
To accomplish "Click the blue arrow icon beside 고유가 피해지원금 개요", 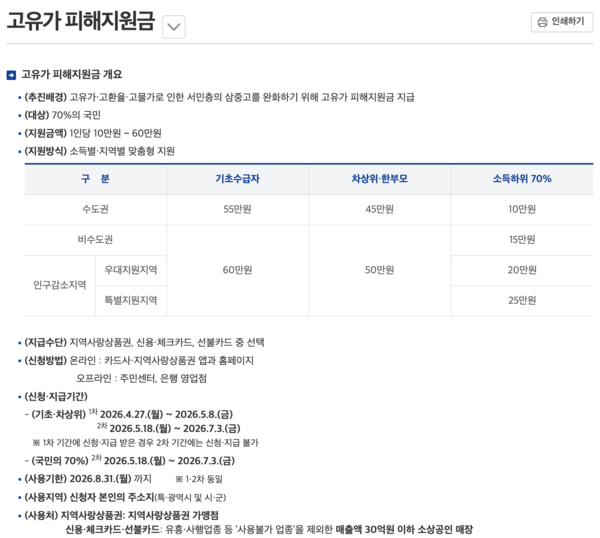I will pyautogui.click(x=11, y=75).
